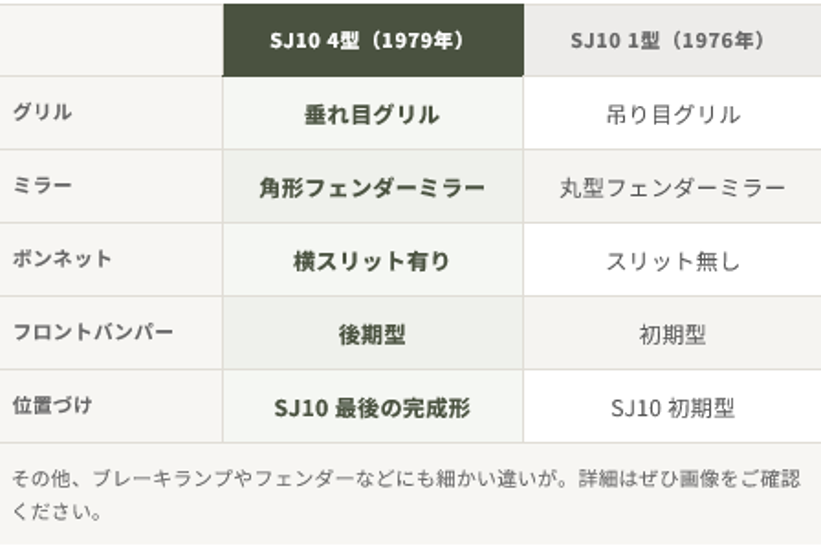Select the グリル row label
The width and height of the screenshot is (821, 550).
click(x=42, y=112)
